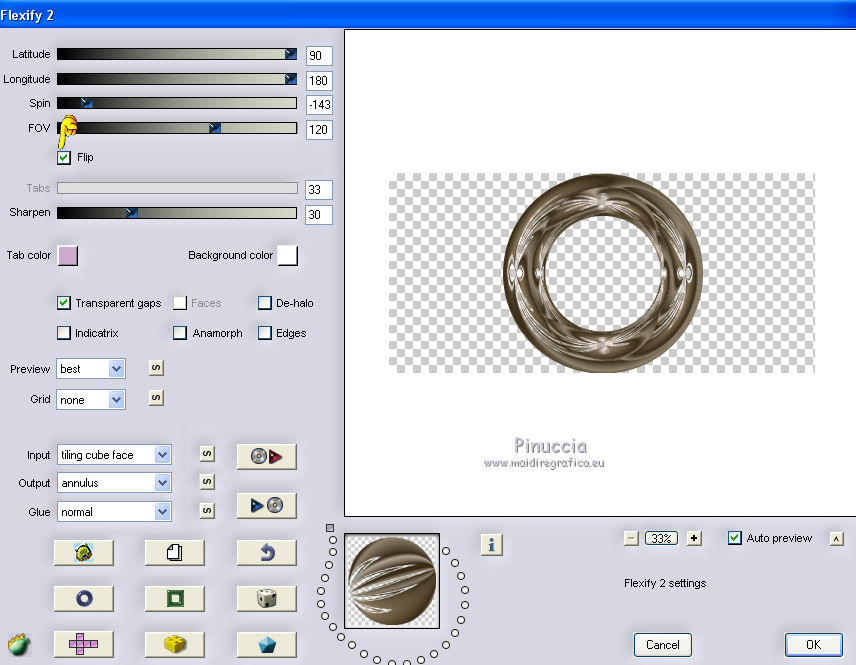Screen dimensions: 856x665
Task: Uncheck the Flip checkbox
Action: coord(64,158)
